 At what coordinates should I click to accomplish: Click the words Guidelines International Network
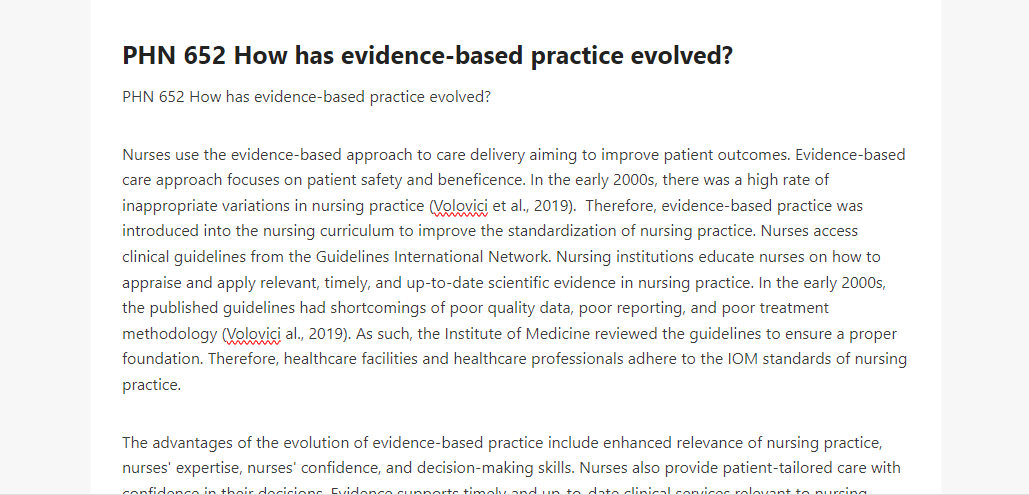(434, 257)
